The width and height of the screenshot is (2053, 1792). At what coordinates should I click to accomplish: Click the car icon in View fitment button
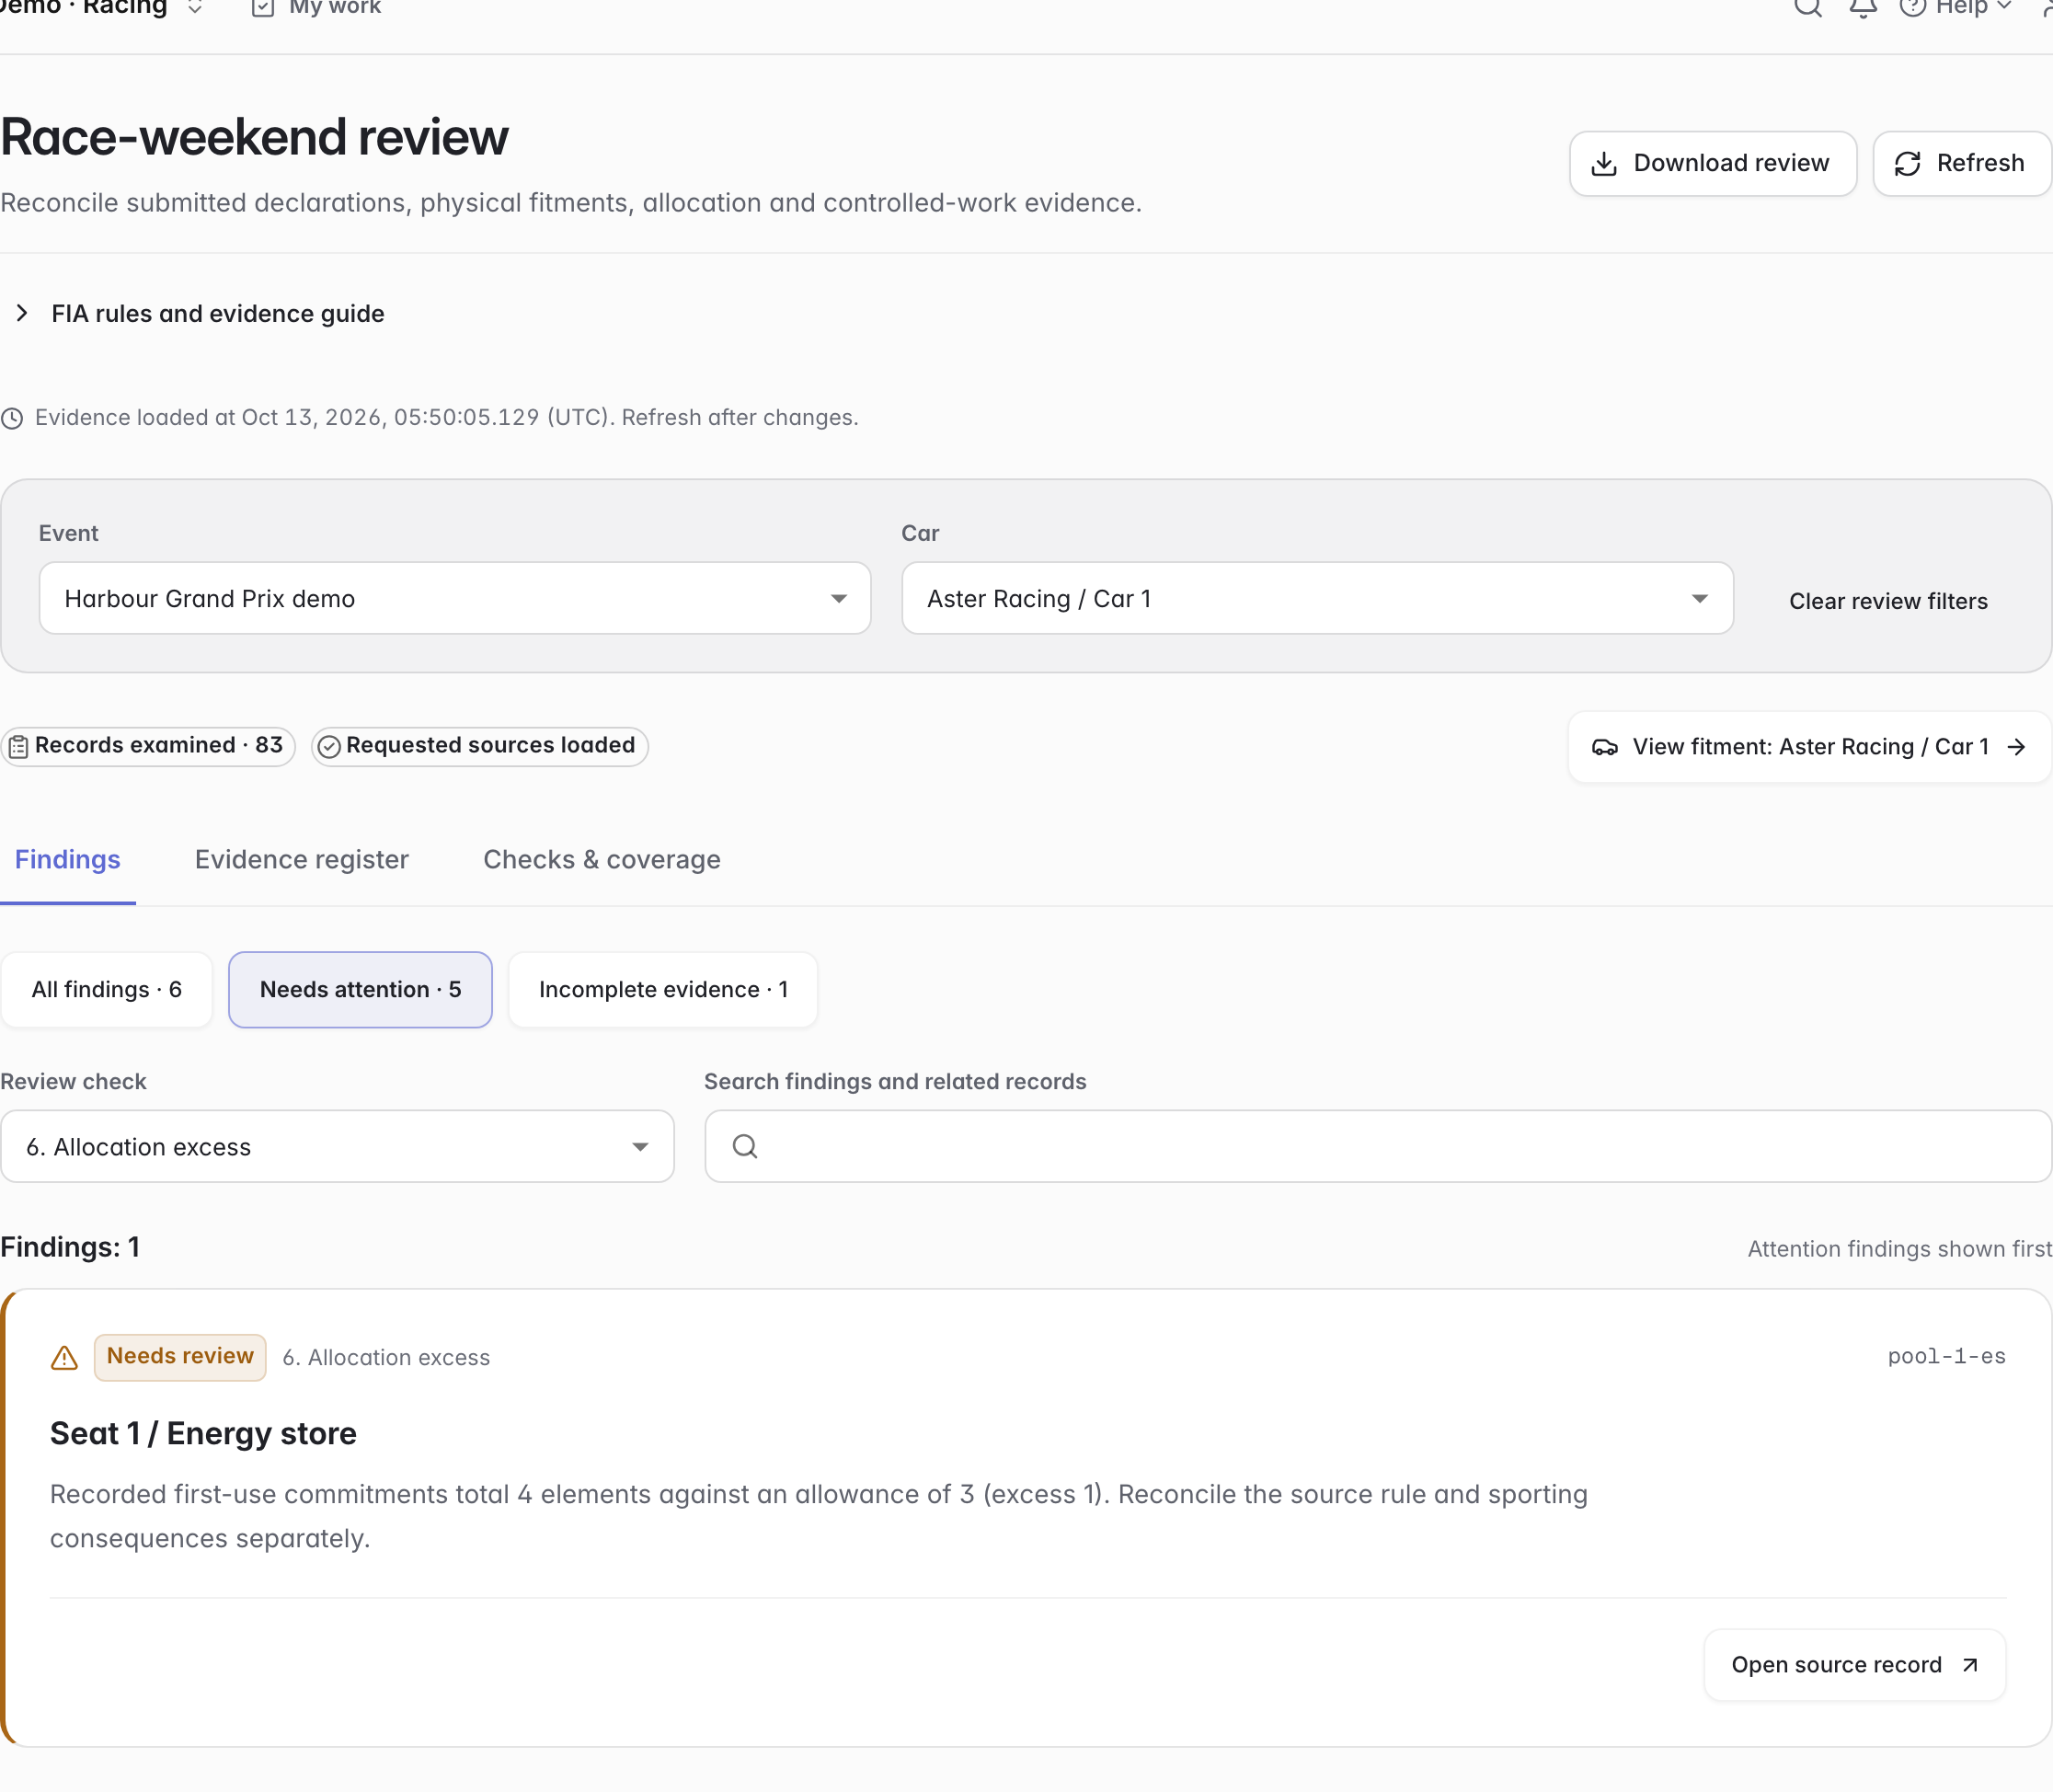pos(1604,747)
